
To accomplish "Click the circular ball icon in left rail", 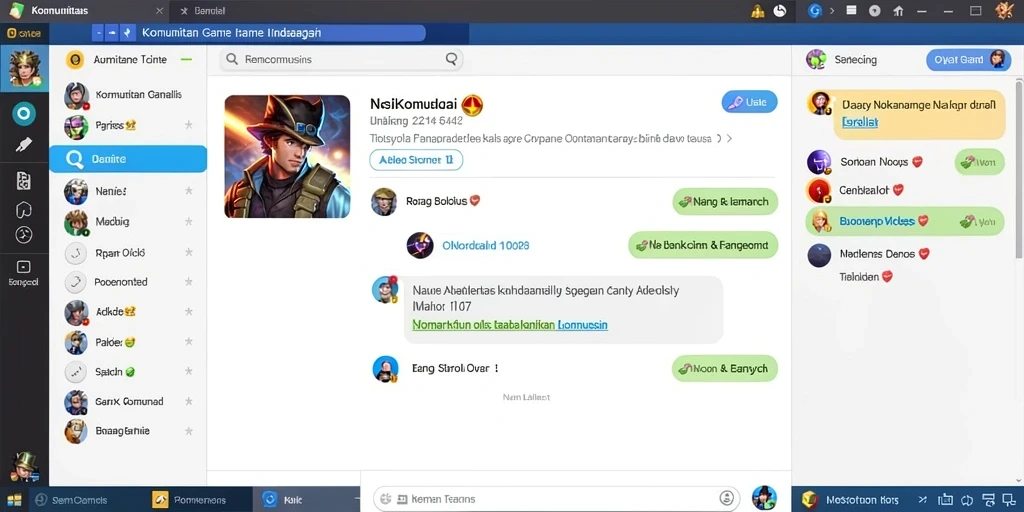I will [x=24, y=235].
